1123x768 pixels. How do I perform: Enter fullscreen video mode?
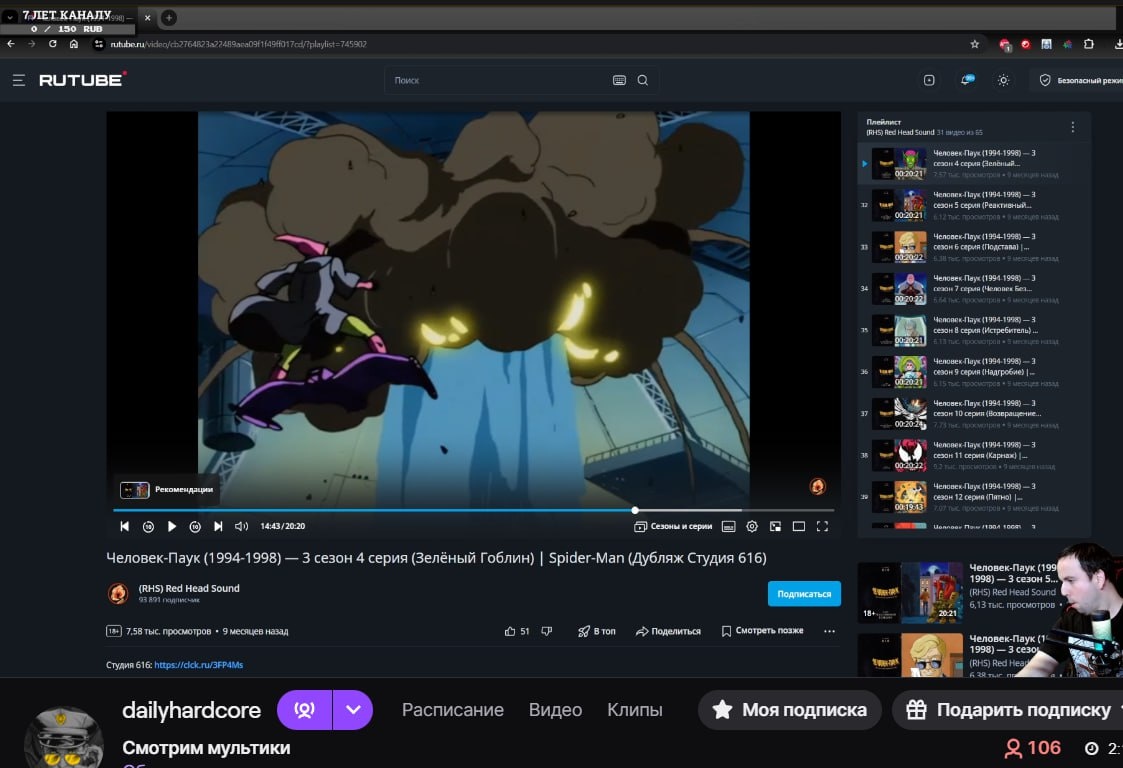click(822, 526)
